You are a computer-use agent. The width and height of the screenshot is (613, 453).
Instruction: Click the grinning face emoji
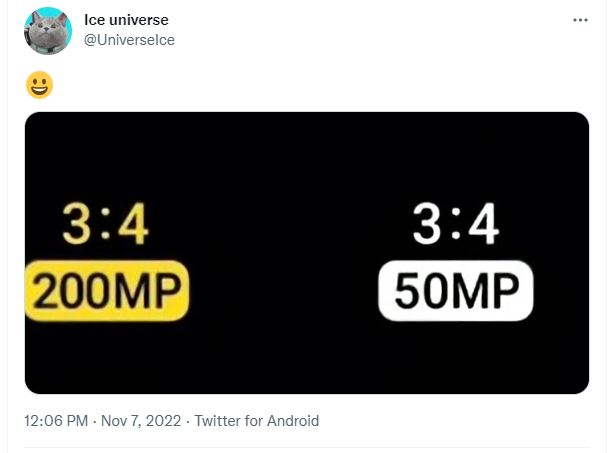point(39,85)
